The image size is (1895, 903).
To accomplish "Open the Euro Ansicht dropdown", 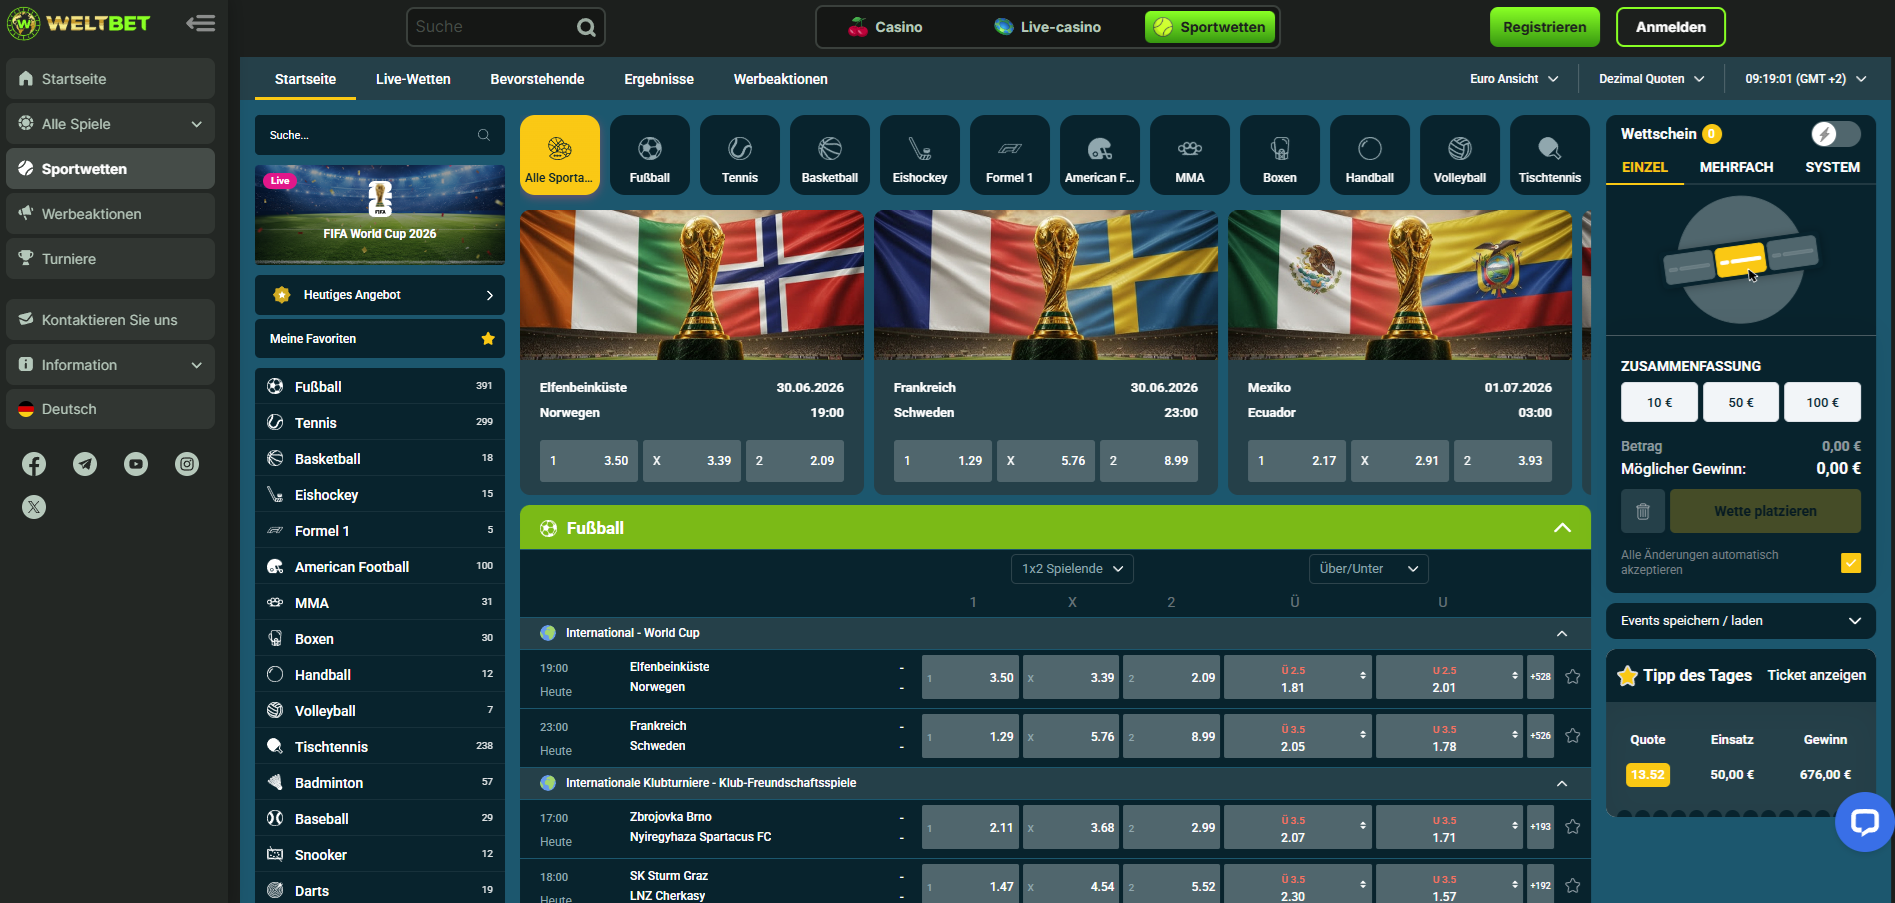I will 1514,79.
